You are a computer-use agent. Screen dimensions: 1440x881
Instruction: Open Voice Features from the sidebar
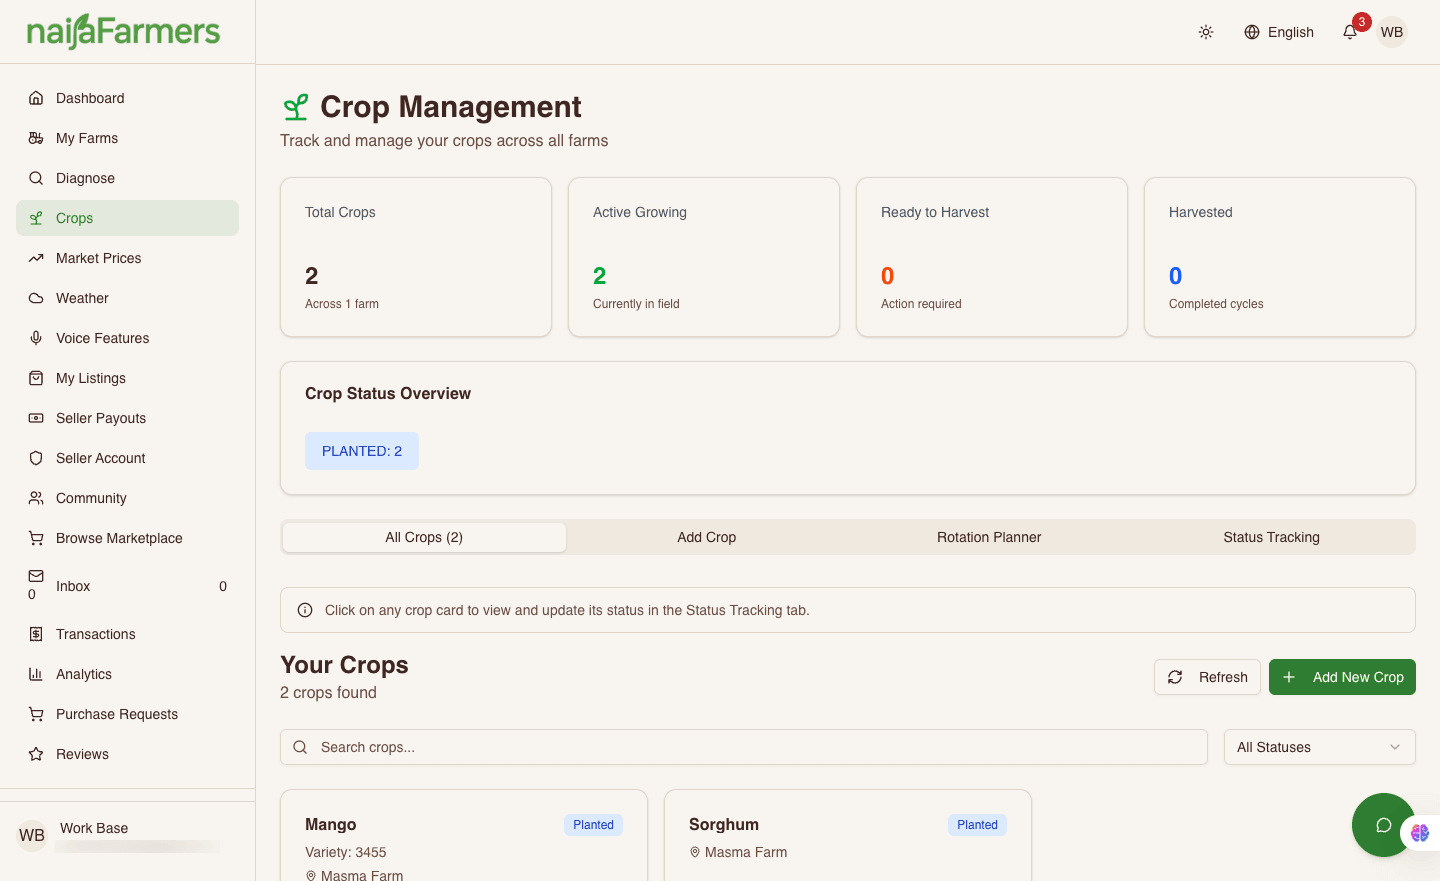[102, 338]
